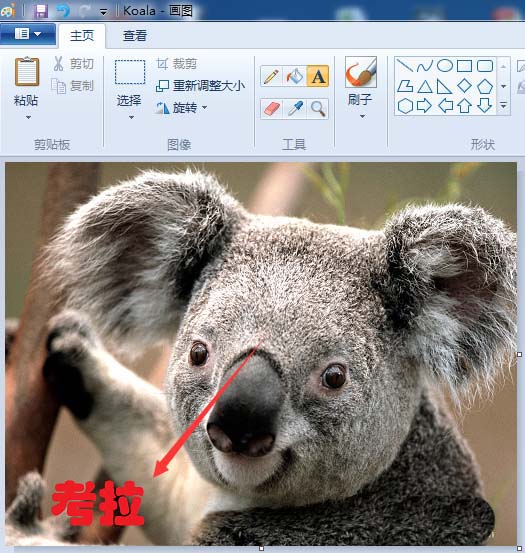Viewport: 525px width, 553px height.
Task: Select the Fill with color bucket tool
Action: pyautogui.click(x=295, y=76)
